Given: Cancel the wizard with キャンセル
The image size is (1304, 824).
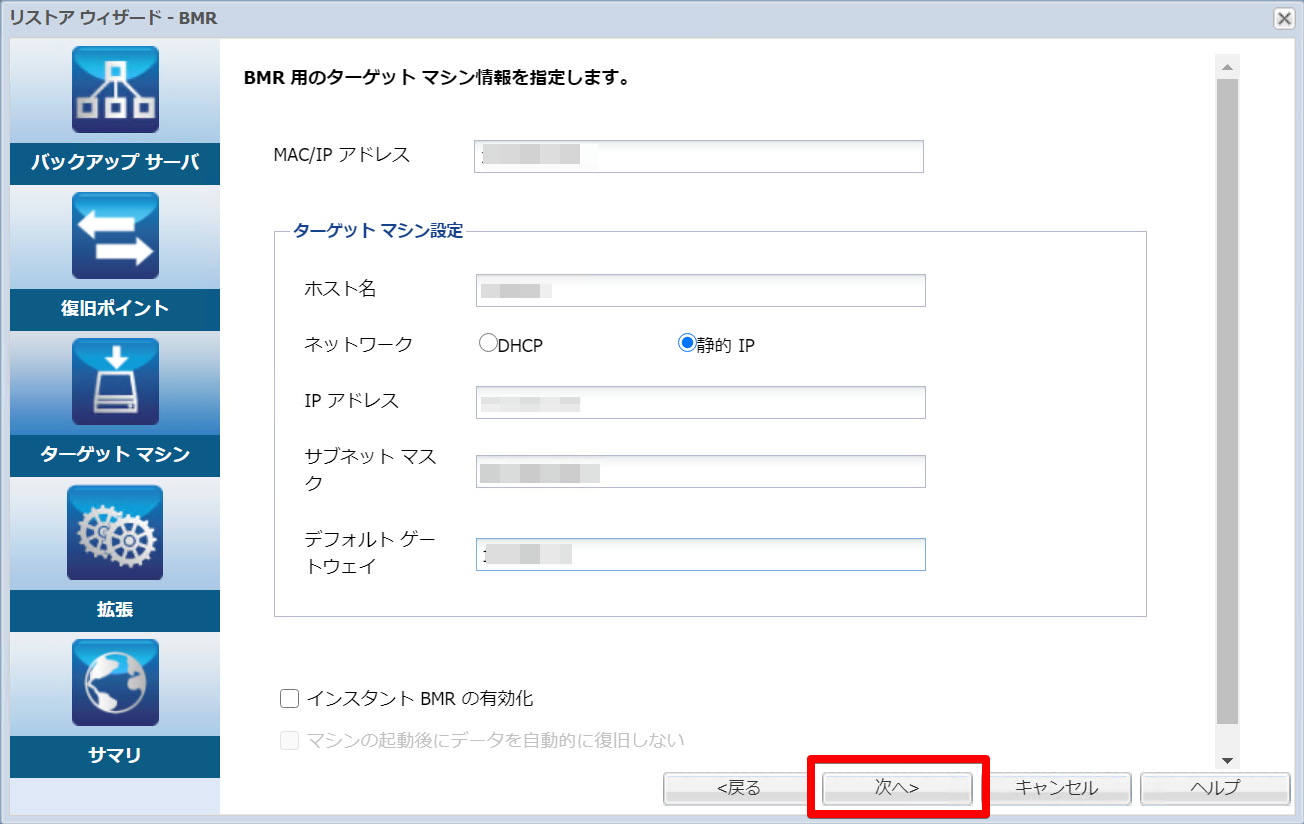Looking at the screenshot, I should click(x=1056, y=788).
